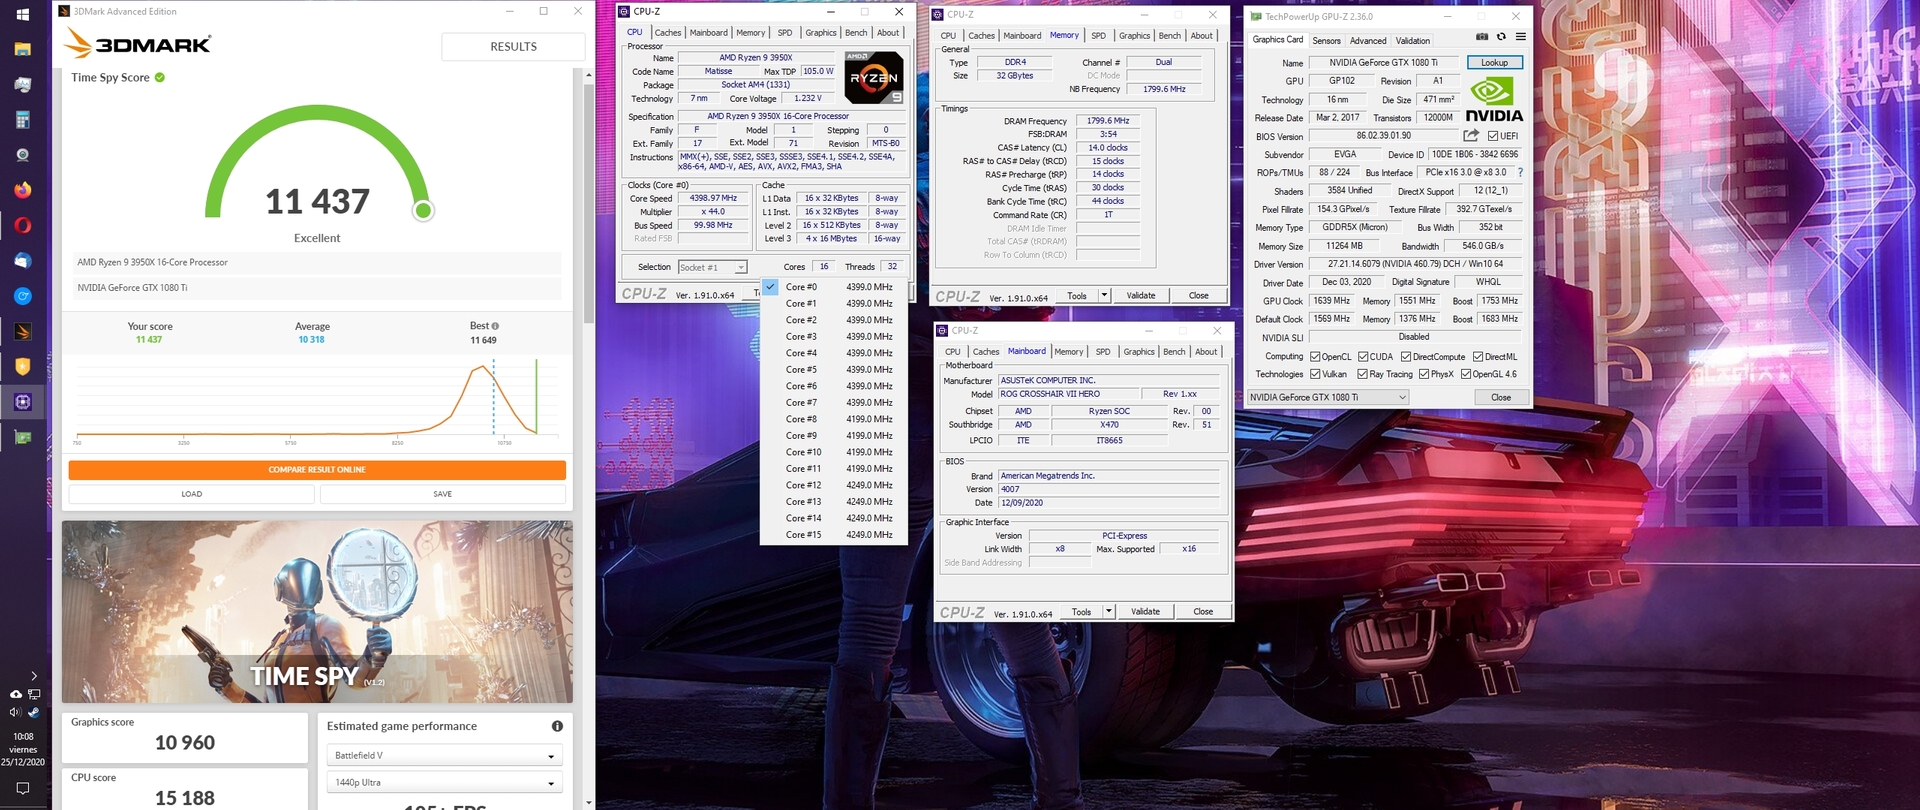Screen dimensions: 1920x810
Task: Toggle the Vulkan checkbox
Action: (1315, 374)
